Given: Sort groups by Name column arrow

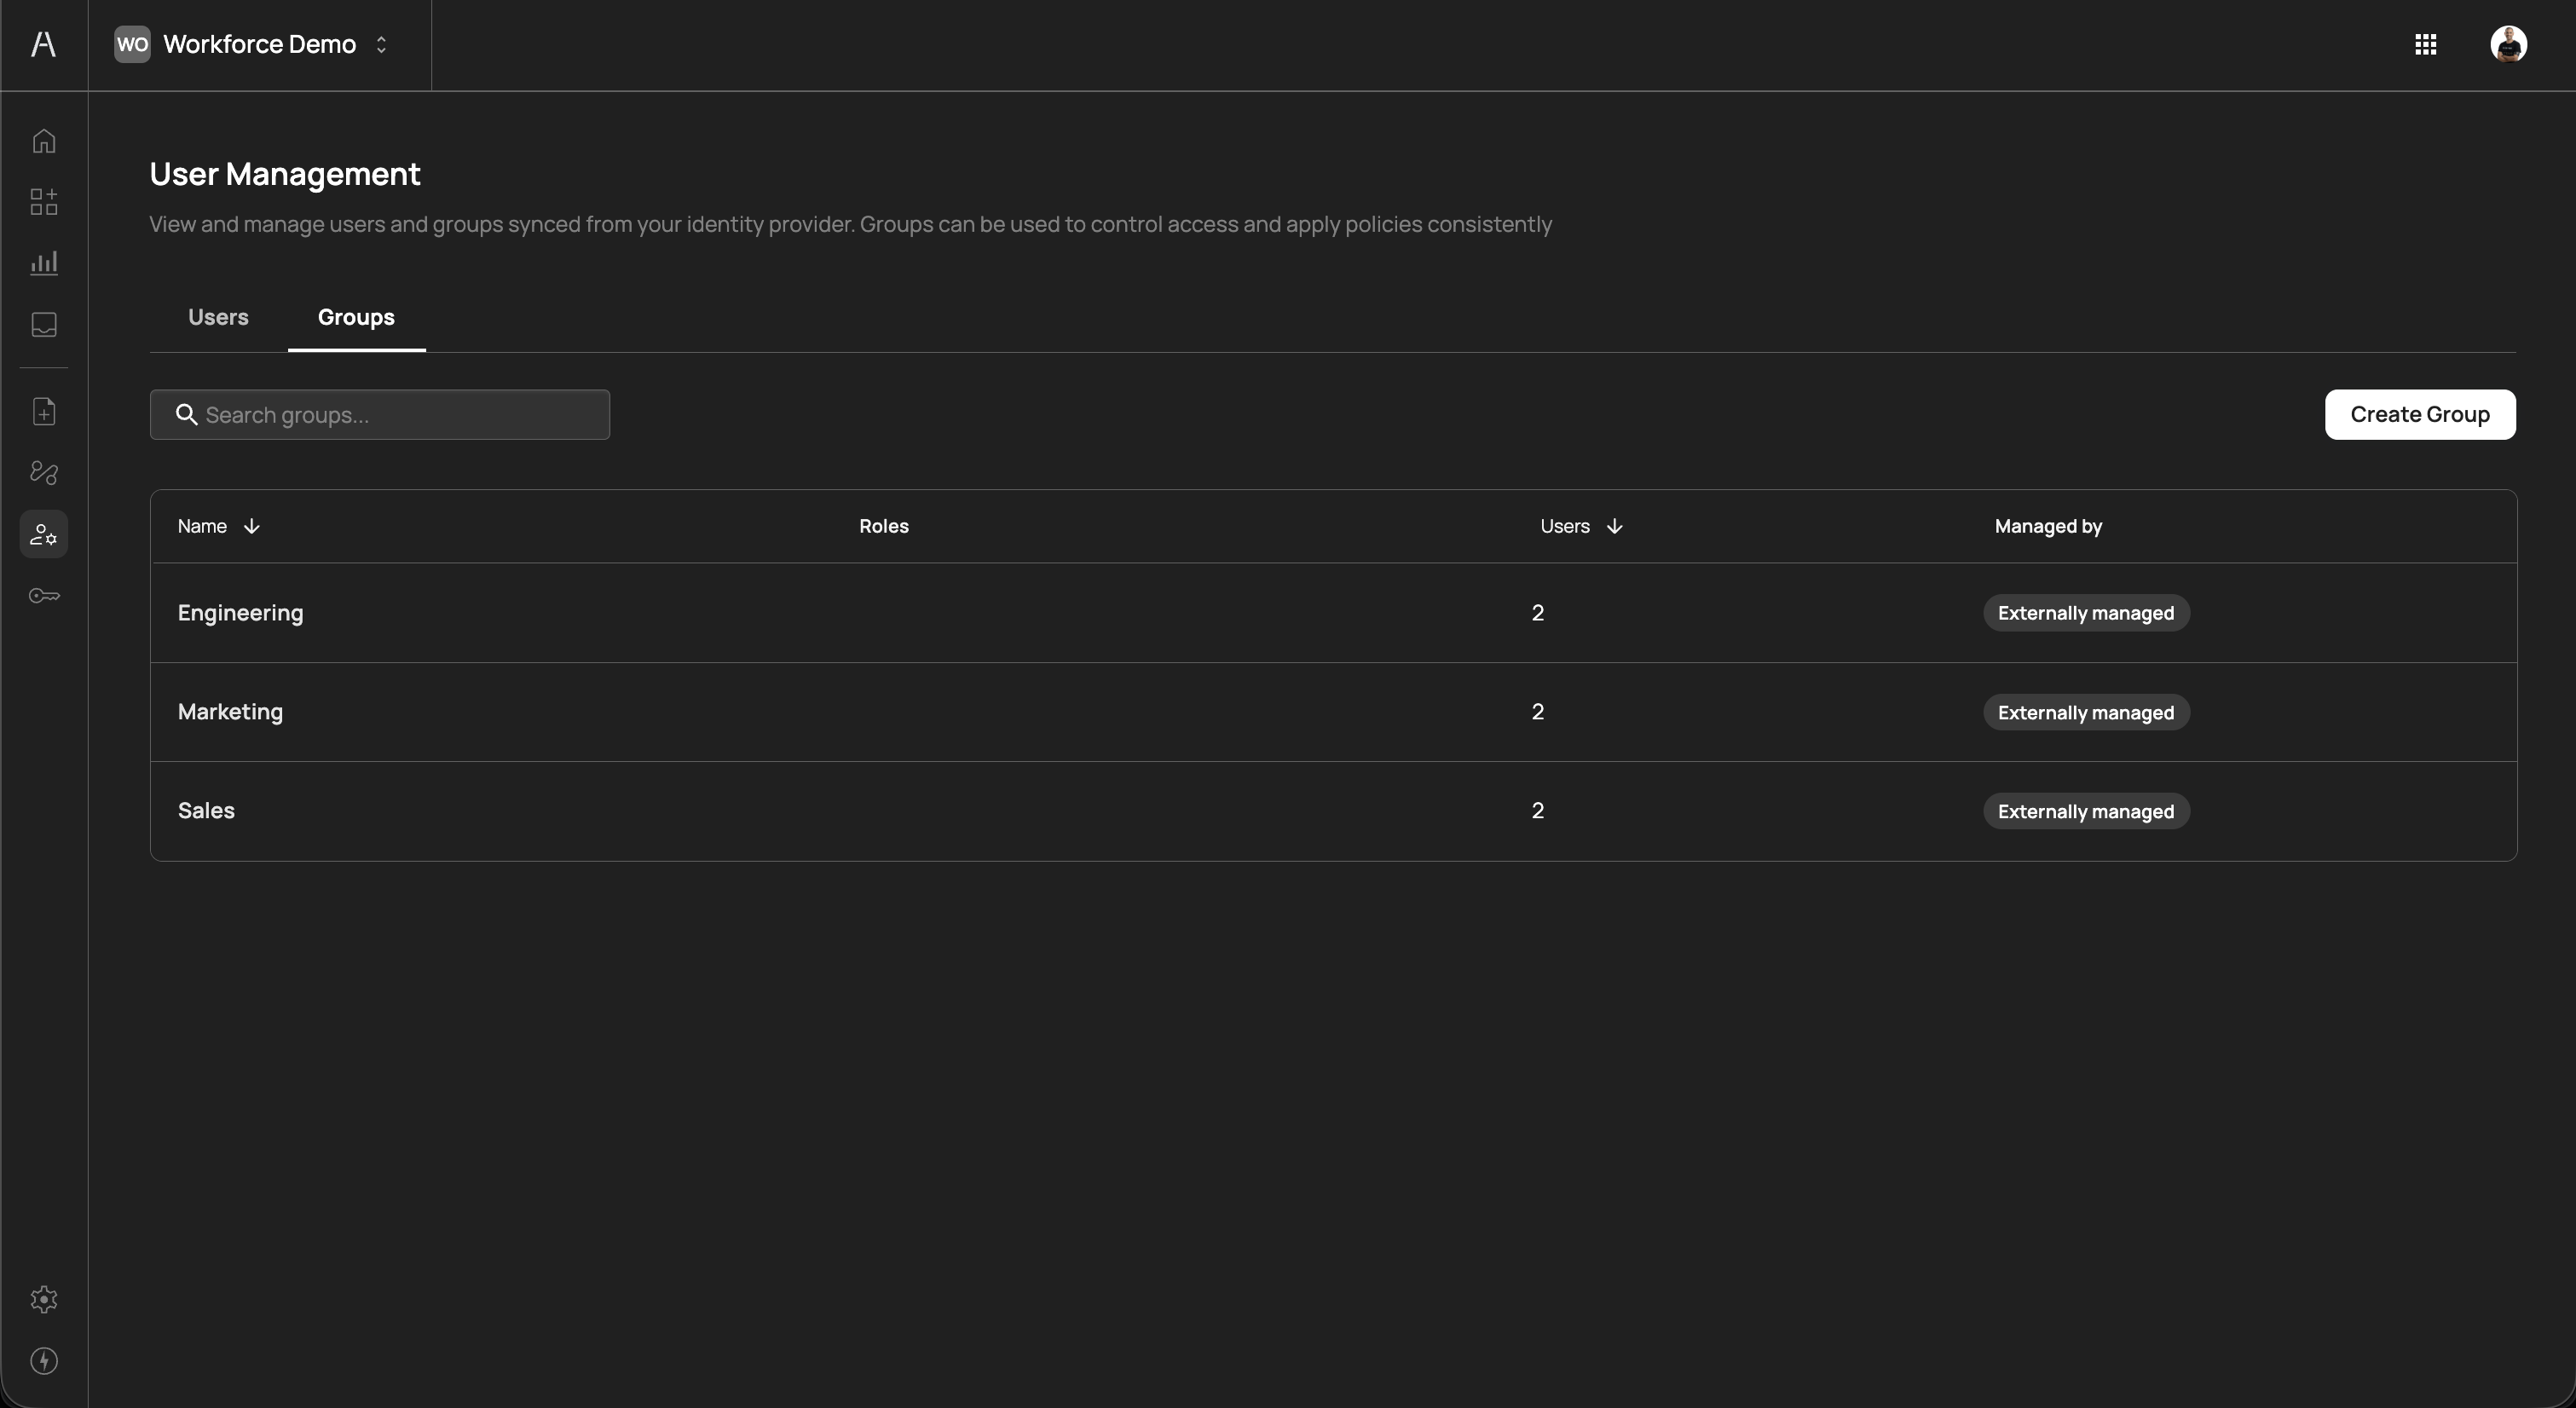Looking at the screenshot, I should (x=251, y=526).
